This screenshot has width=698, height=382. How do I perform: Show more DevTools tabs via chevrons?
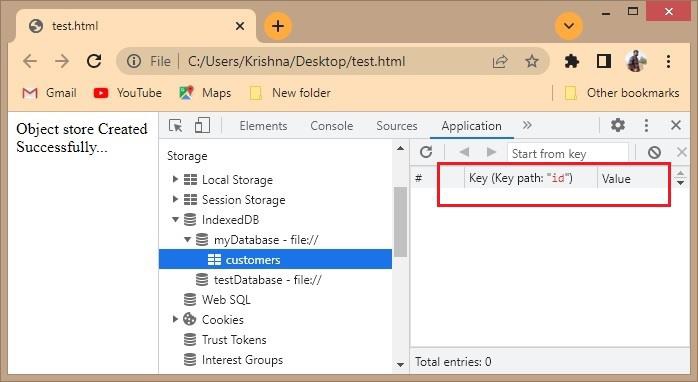(527, 125)
